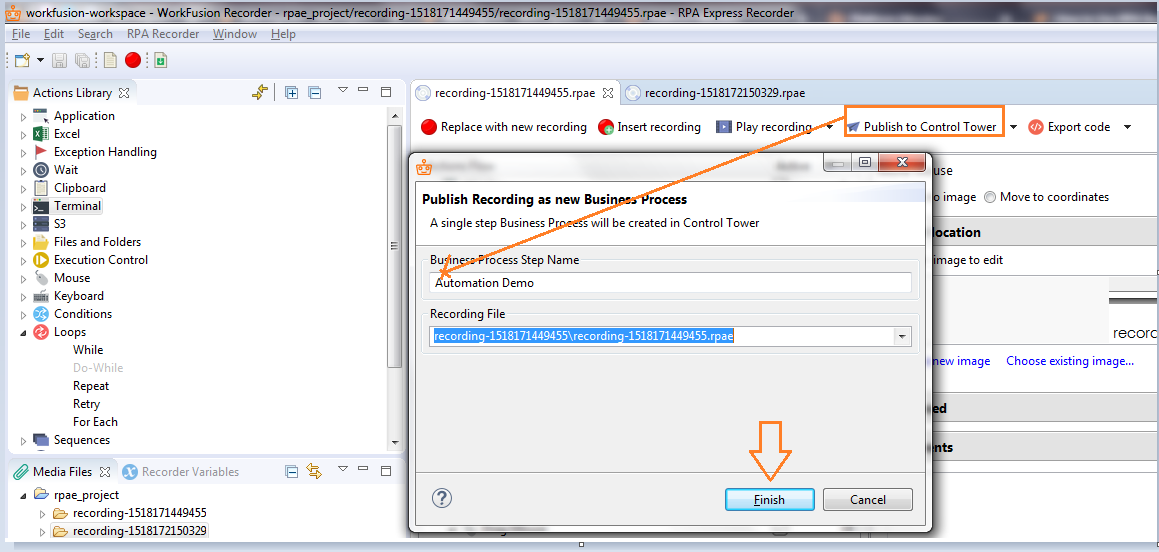
Task: Click the robot icon in dialog title bar
Action: point(424,167)
